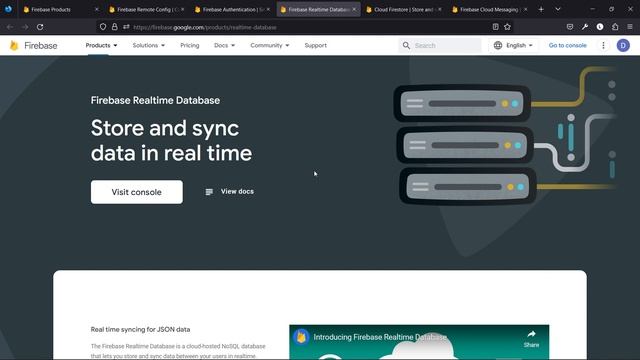
Task: Share the Introducing Firebase Realtime Database video
Action: [x=531, y=339]
